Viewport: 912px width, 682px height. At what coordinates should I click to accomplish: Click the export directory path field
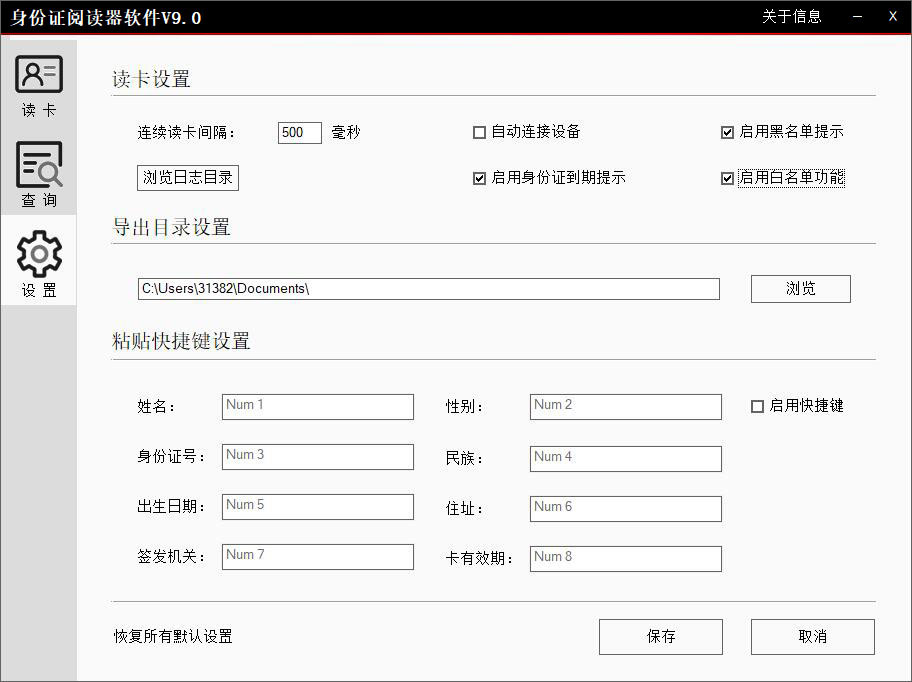click(428, 289)
